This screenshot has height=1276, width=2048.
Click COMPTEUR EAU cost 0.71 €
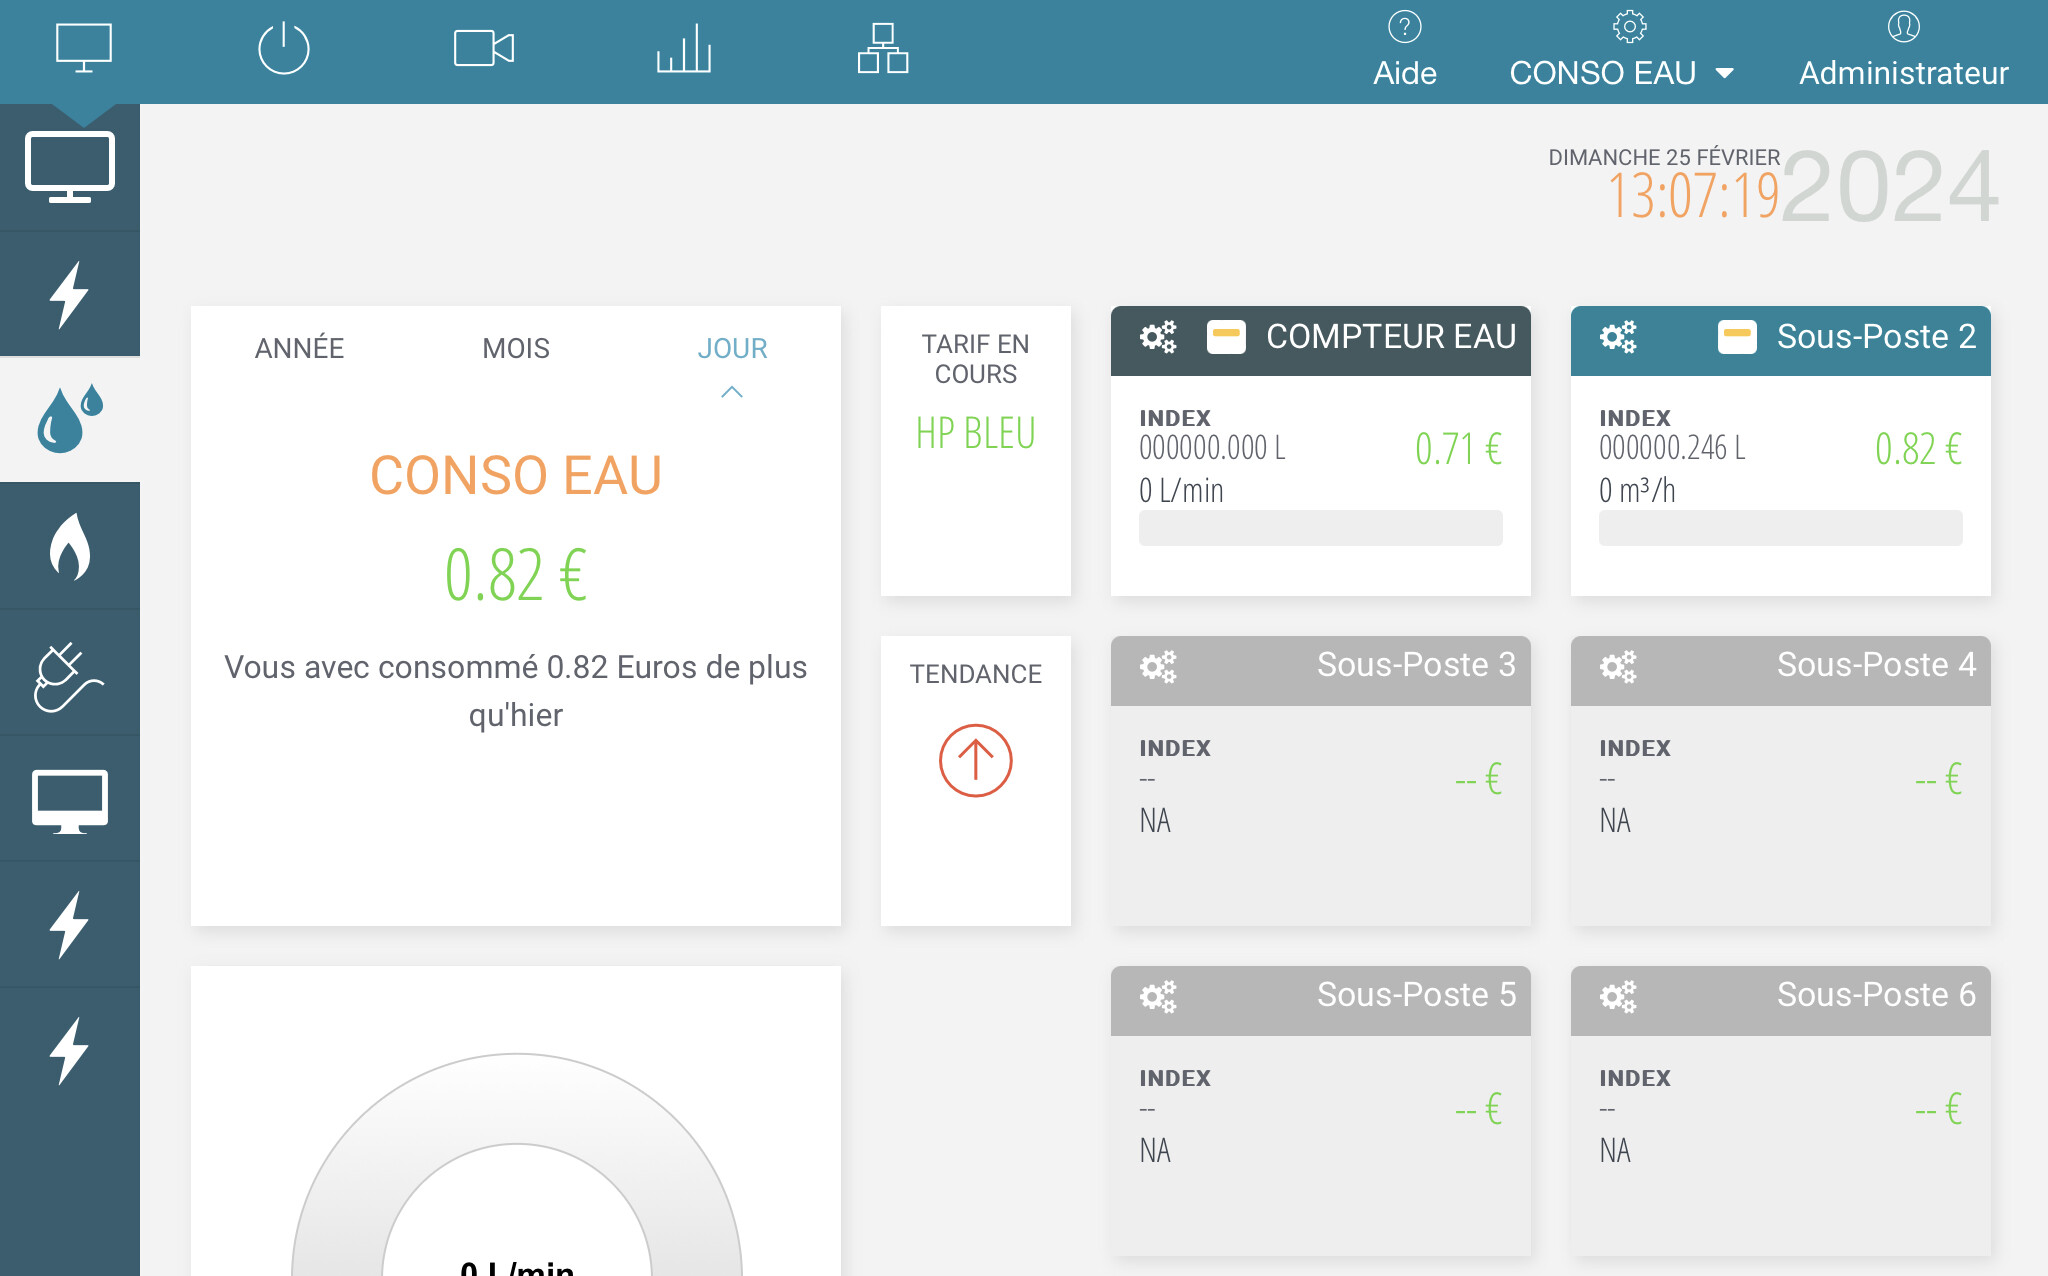[1458, 449]
